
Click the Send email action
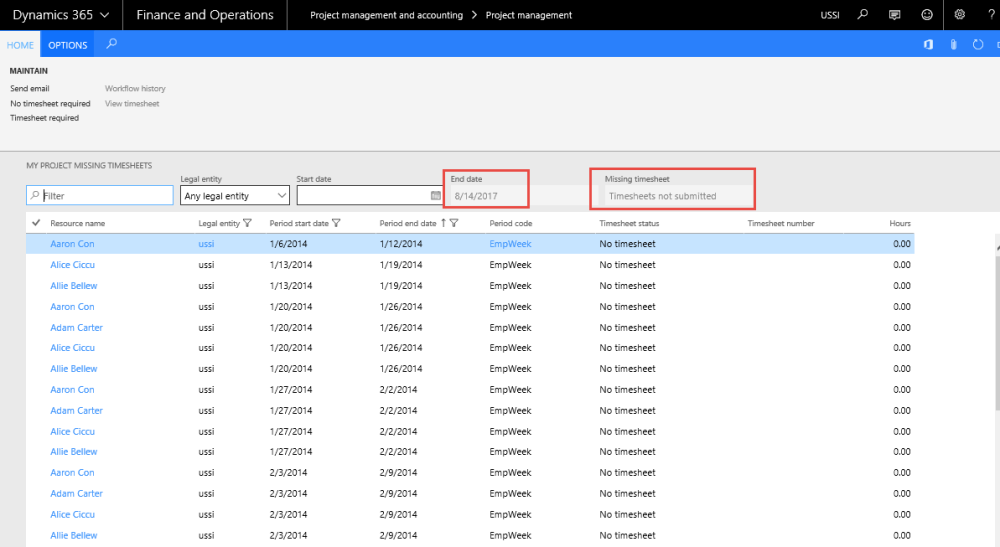tap(30, 89)
